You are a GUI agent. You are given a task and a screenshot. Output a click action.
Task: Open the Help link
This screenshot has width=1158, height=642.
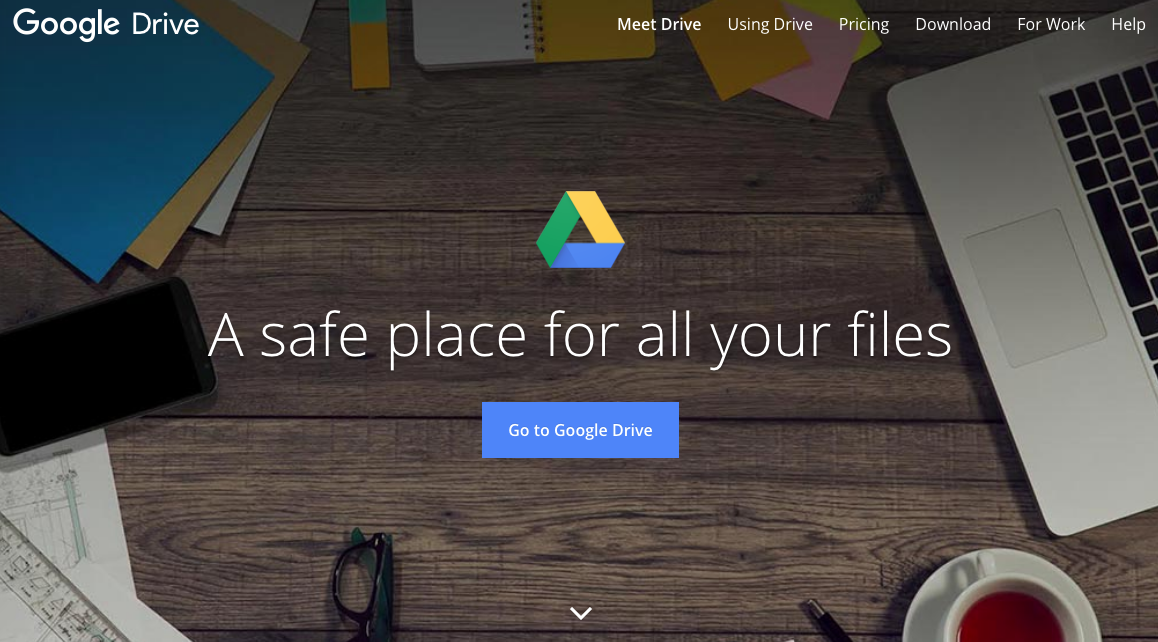tap(1128, 24)
